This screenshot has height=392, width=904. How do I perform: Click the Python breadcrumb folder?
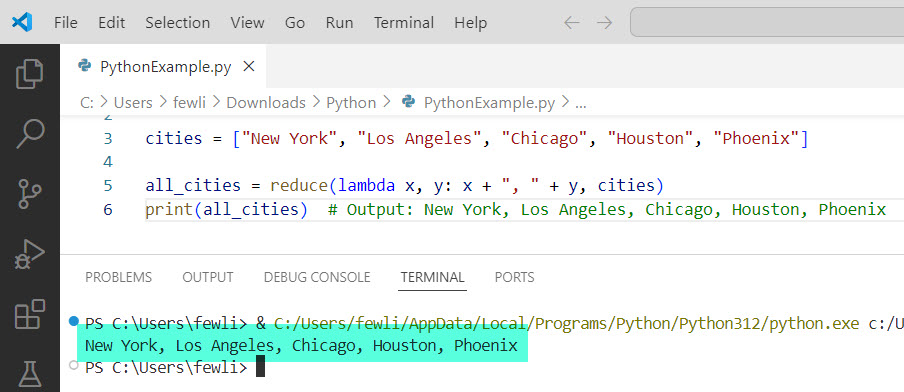coord(351,103)
